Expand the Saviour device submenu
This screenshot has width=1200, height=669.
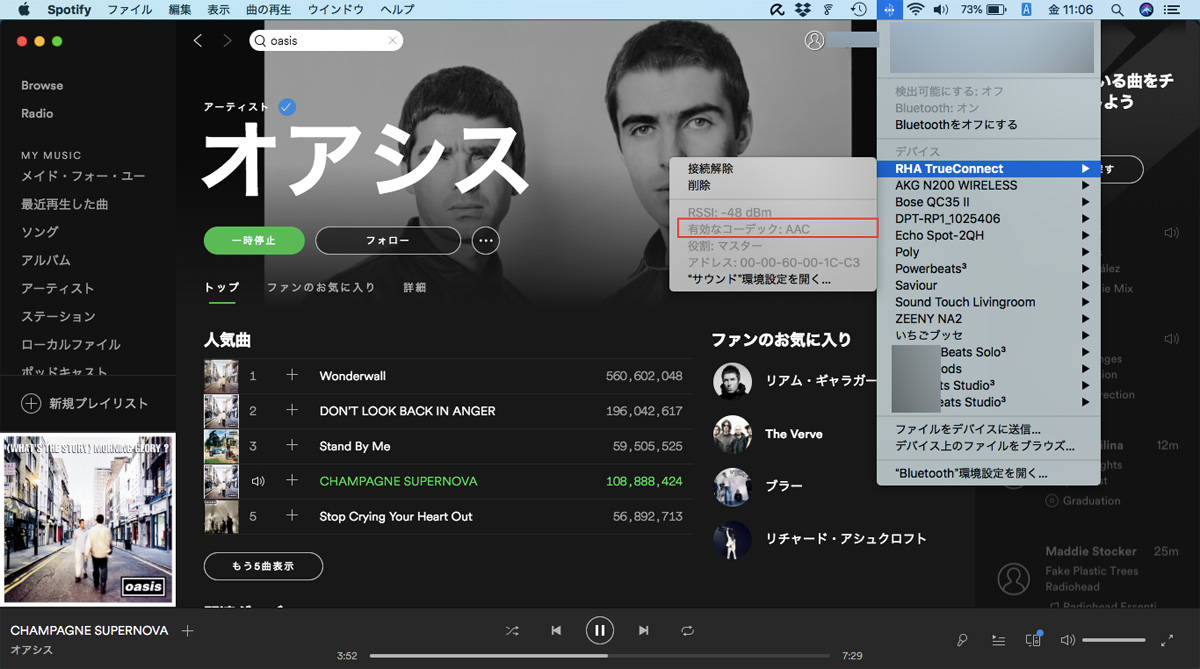[x=988, y=285]
